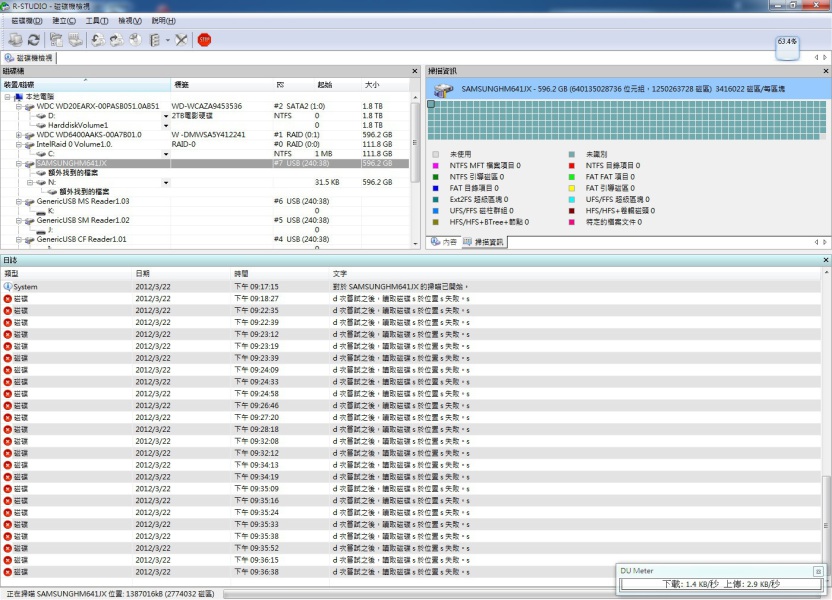Sort the log by the 類型 column header

click(x=66, y=274)
